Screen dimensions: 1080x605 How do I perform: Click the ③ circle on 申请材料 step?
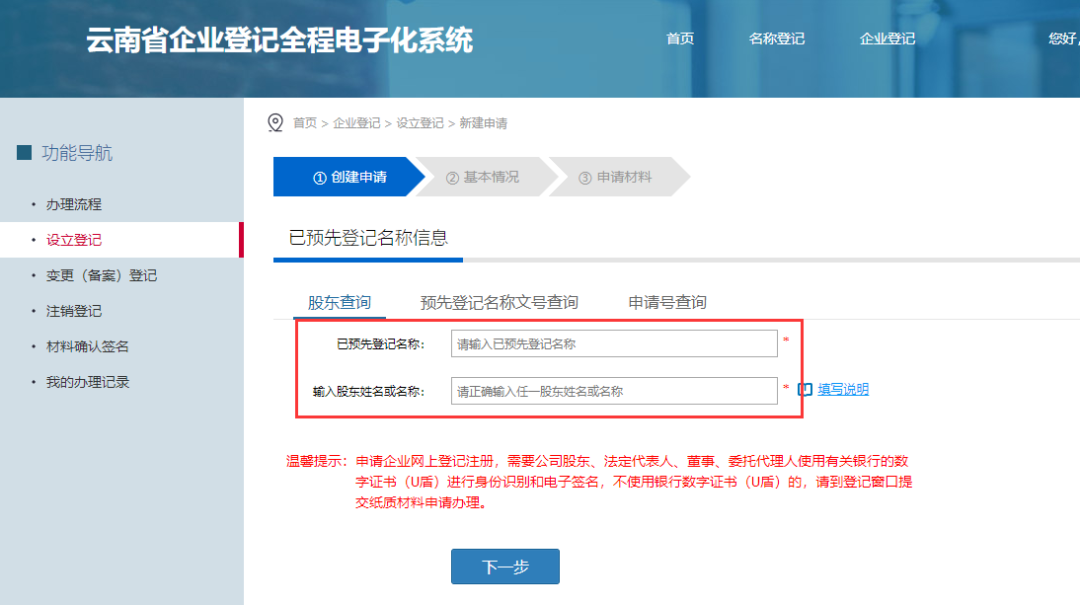point(589,177)
